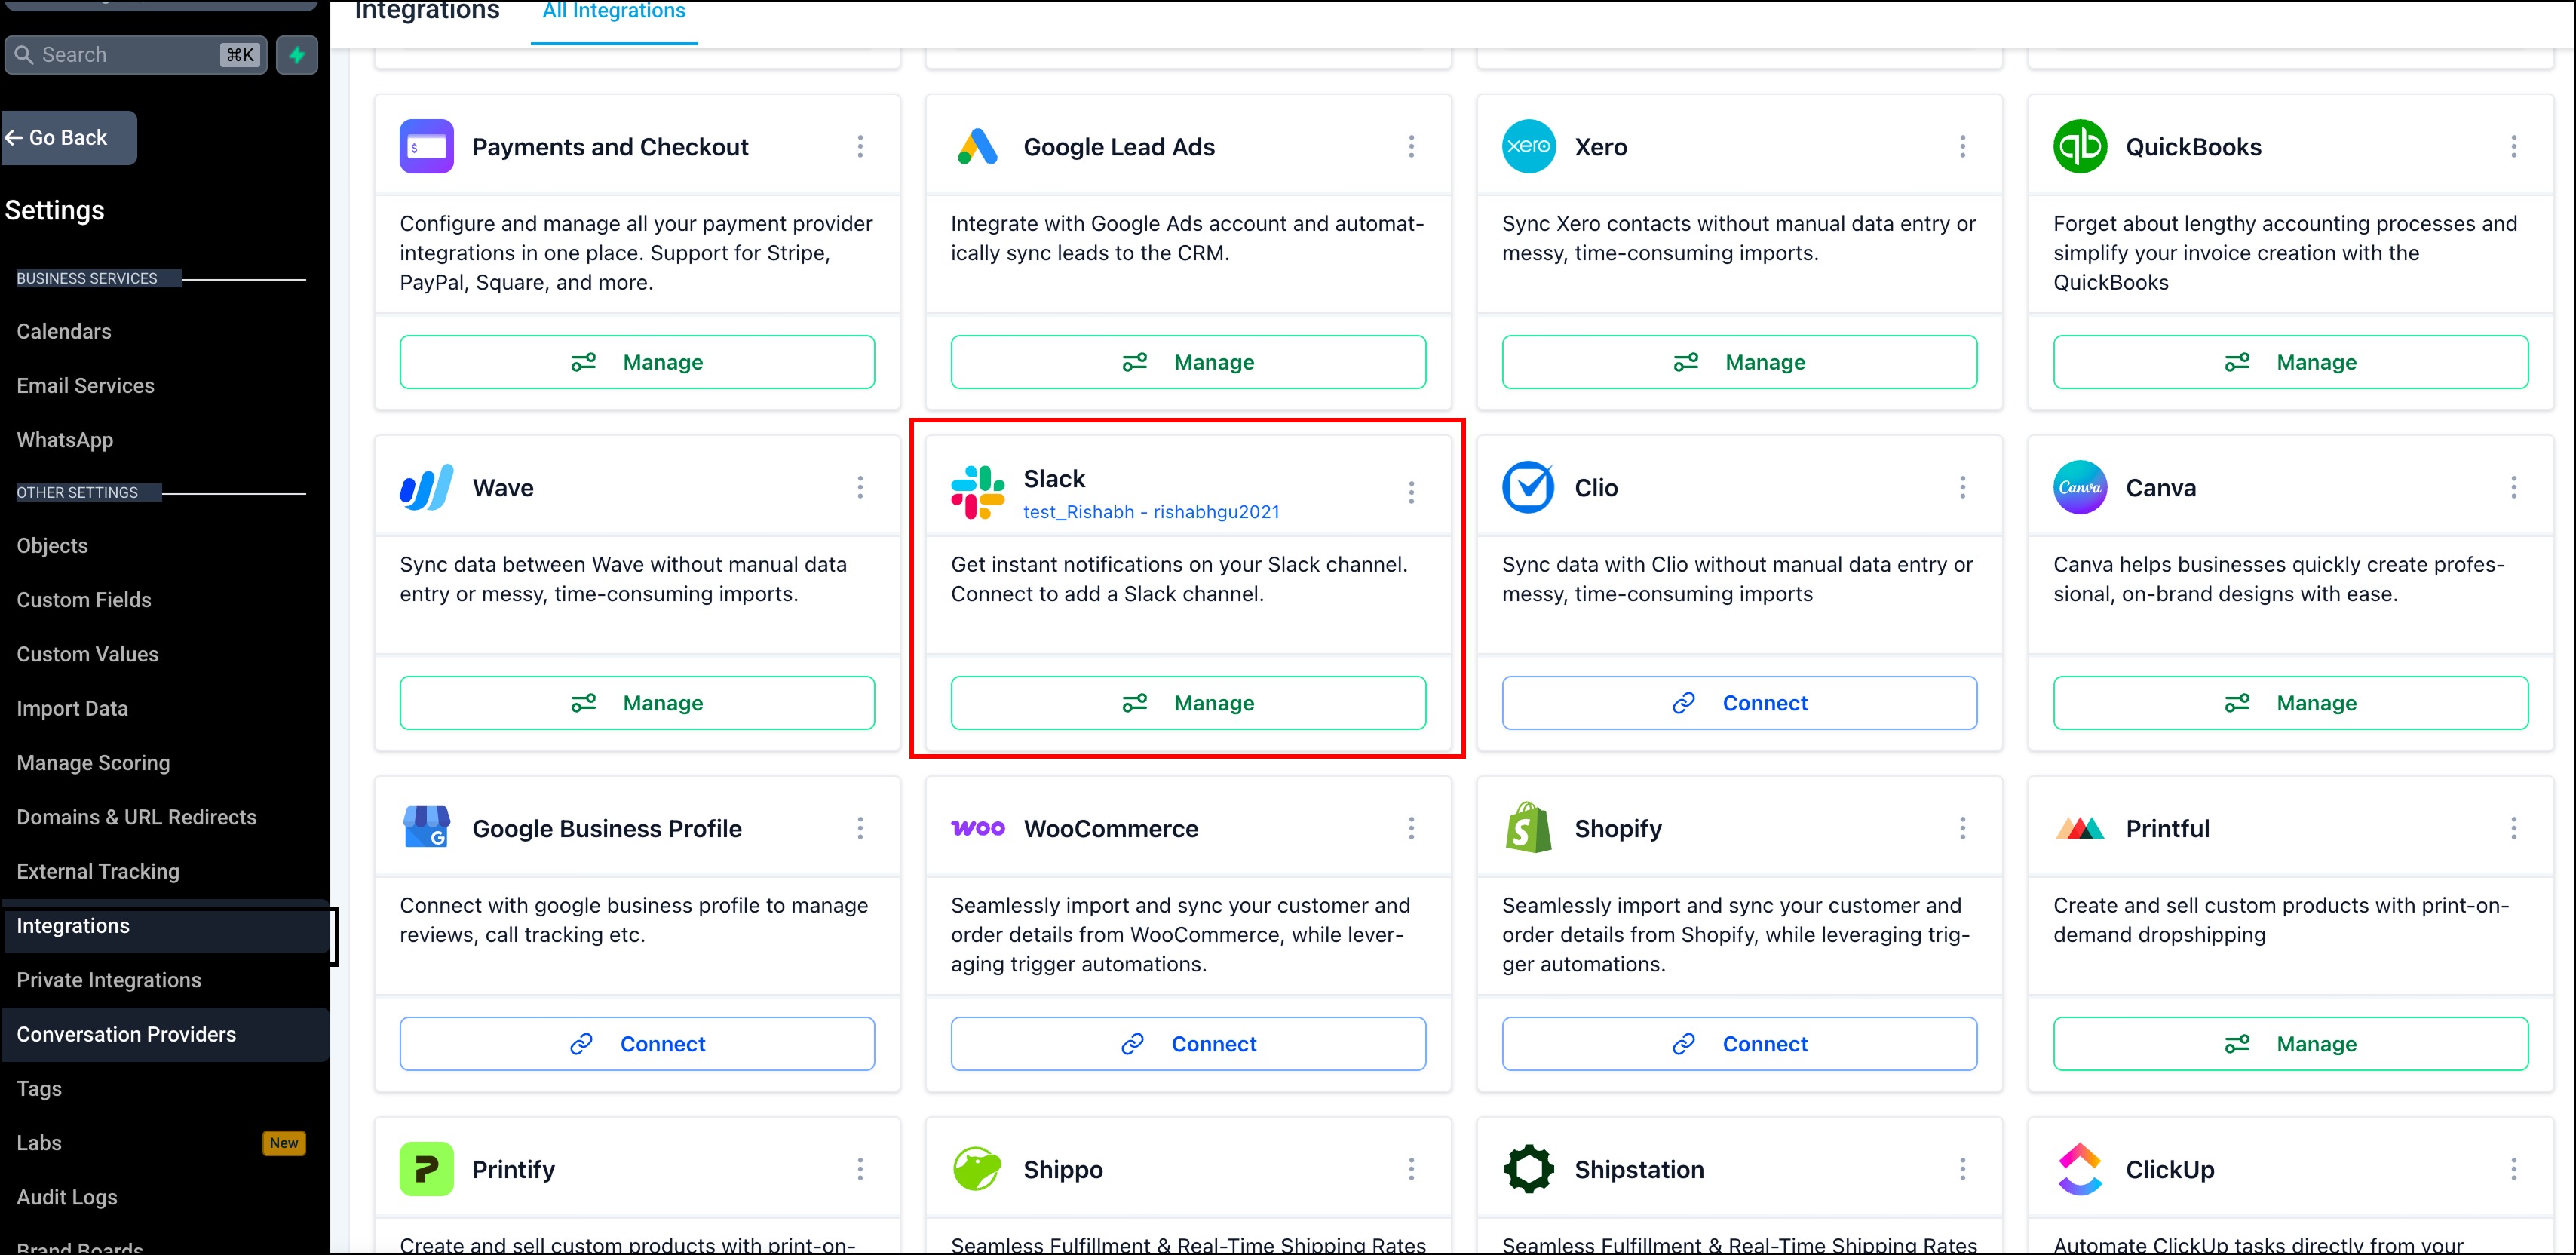This screenshot has height=1255, width=2576.
Task: Click Manage on the Slack card
Action: point(1188,703)
